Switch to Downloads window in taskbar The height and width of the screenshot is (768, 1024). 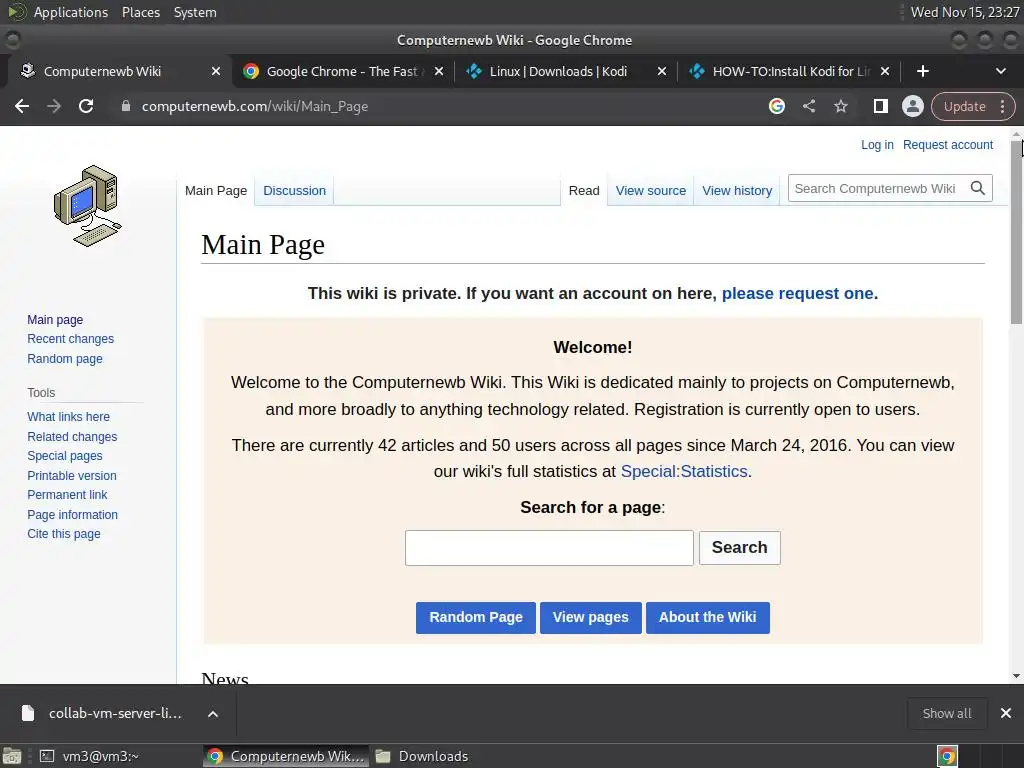(422, 756)
